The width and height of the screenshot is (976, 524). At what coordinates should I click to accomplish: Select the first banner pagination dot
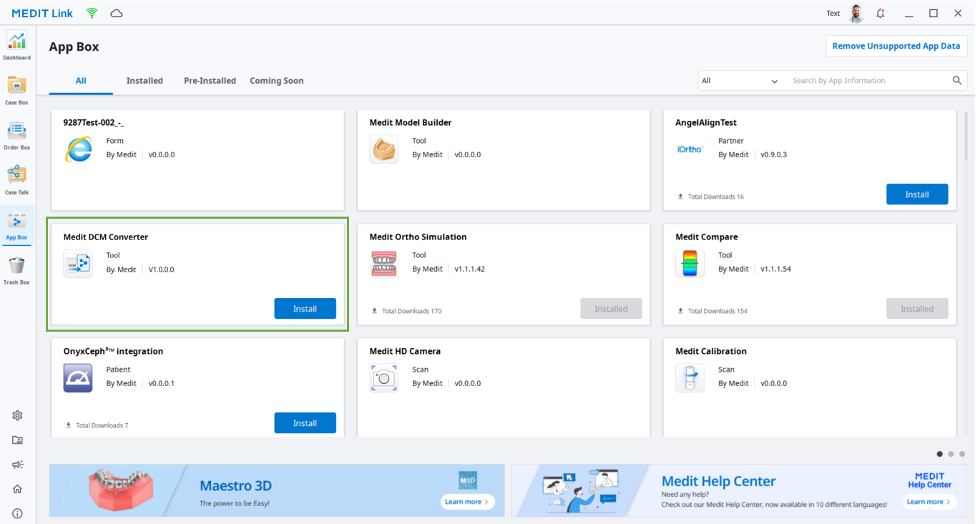pos(940,454)
